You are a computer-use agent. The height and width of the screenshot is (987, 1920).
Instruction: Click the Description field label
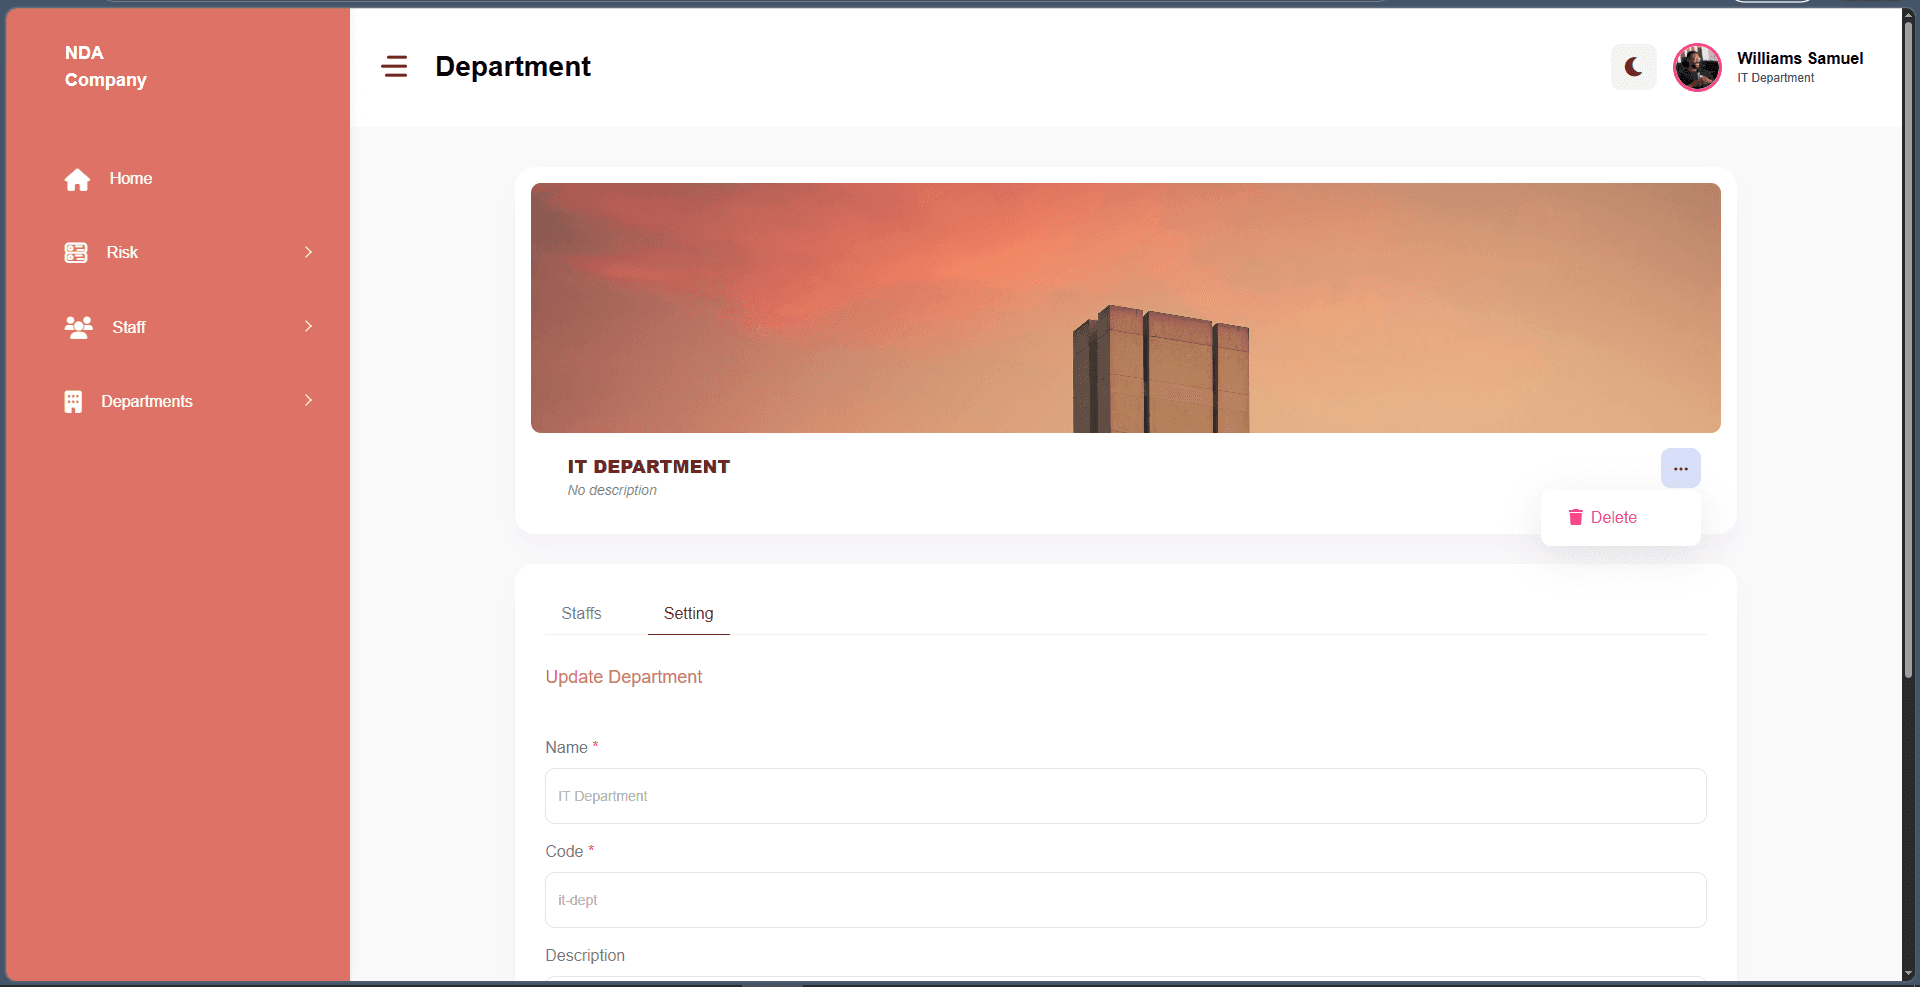[x=585, y=955]
